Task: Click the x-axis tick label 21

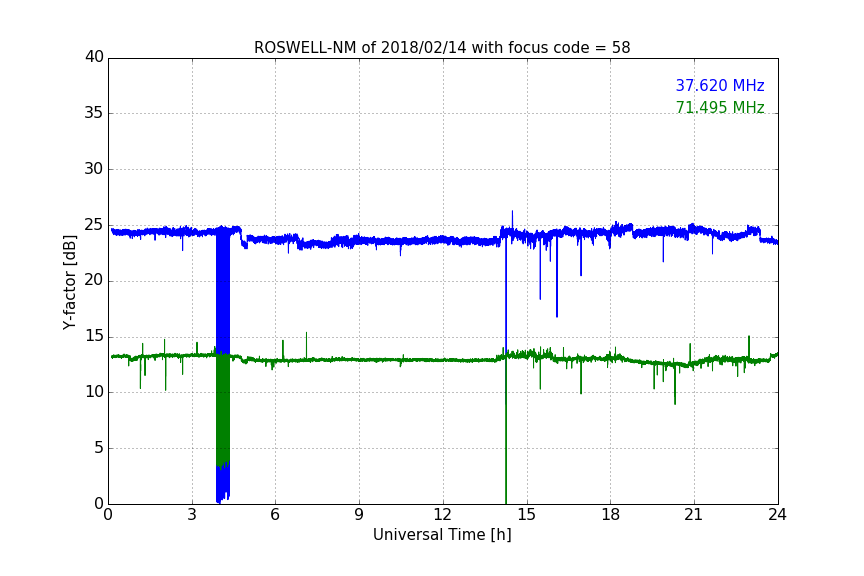Action: click(694, 515)
